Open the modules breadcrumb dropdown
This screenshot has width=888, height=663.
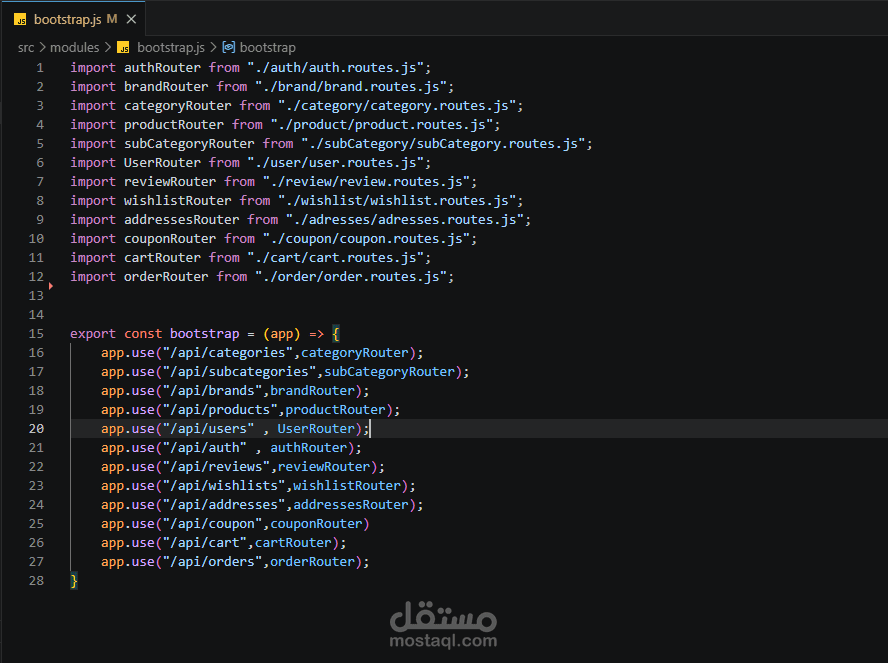[74, 47]
